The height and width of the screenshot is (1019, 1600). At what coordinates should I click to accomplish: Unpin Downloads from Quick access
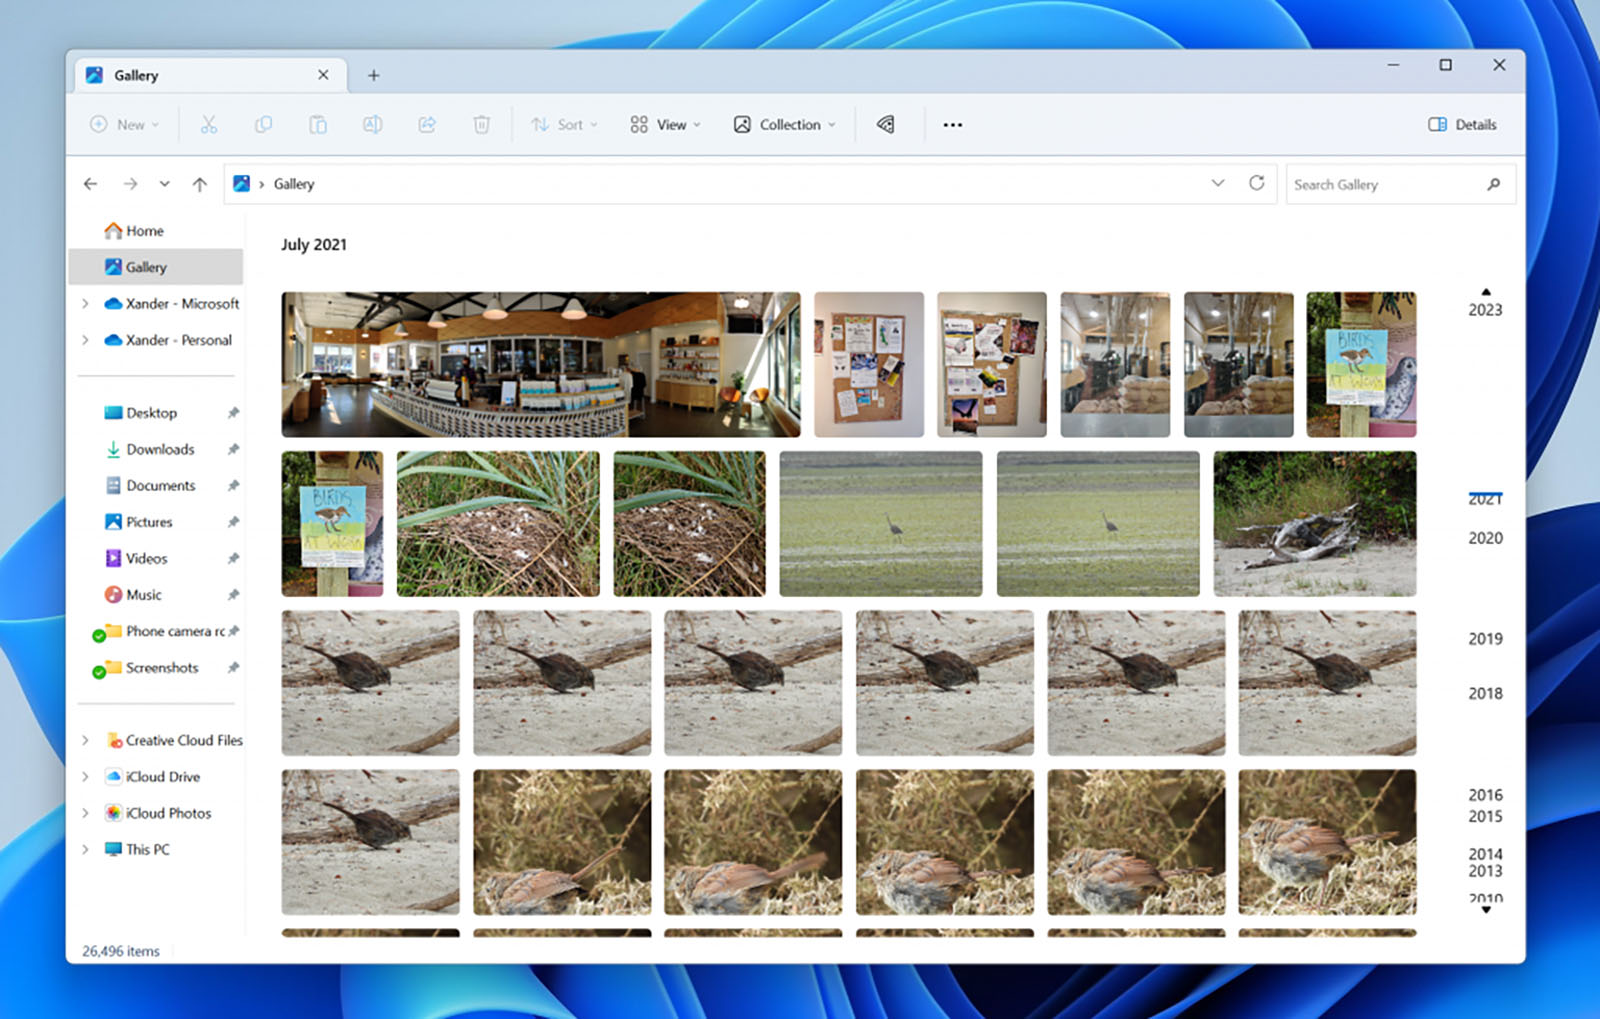233,449
